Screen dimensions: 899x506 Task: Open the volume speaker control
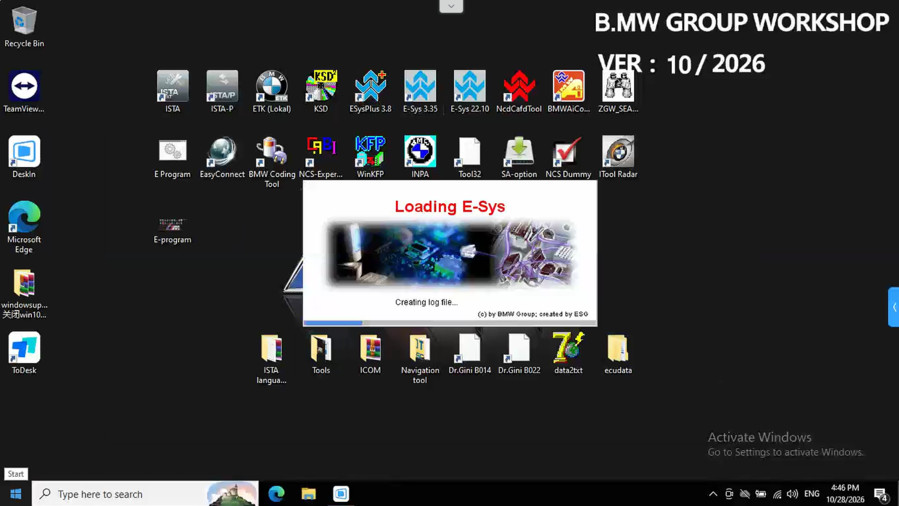pyautogui.click(x=792, y=494)
